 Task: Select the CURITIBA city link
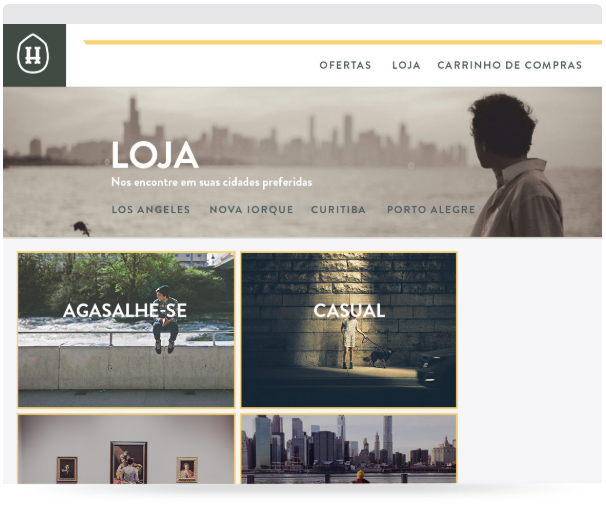(338, 209)
